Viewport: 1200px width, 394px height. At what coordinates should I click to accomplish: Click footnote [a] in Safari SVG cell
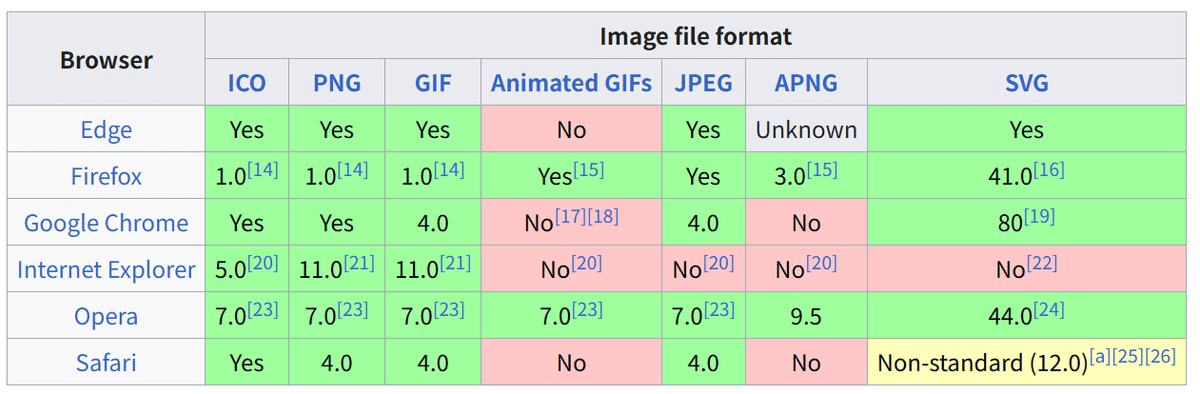(x=1098, y=356)
